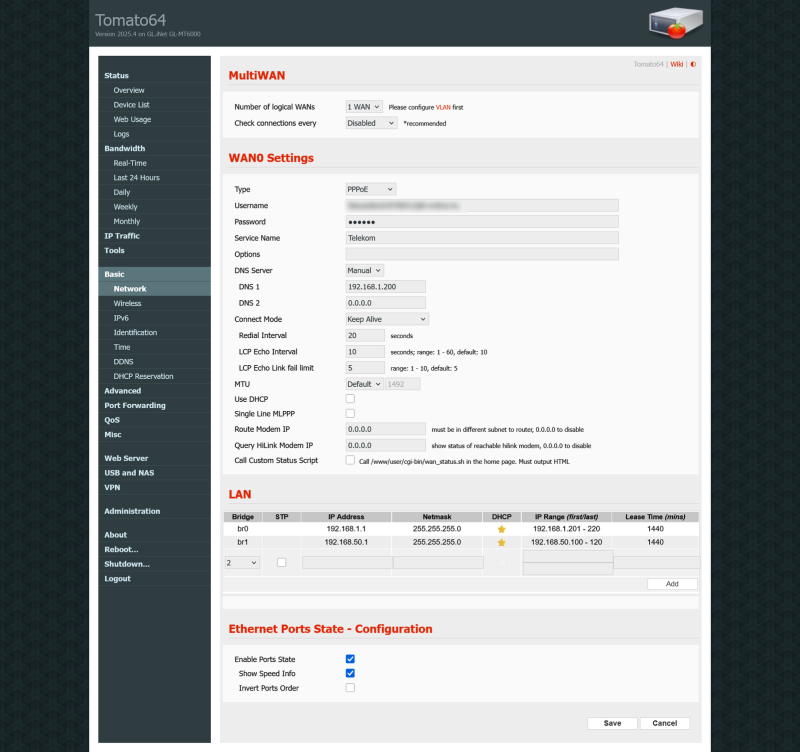
Task: Open the Advanced menu section
Action: tap(122, 391)
